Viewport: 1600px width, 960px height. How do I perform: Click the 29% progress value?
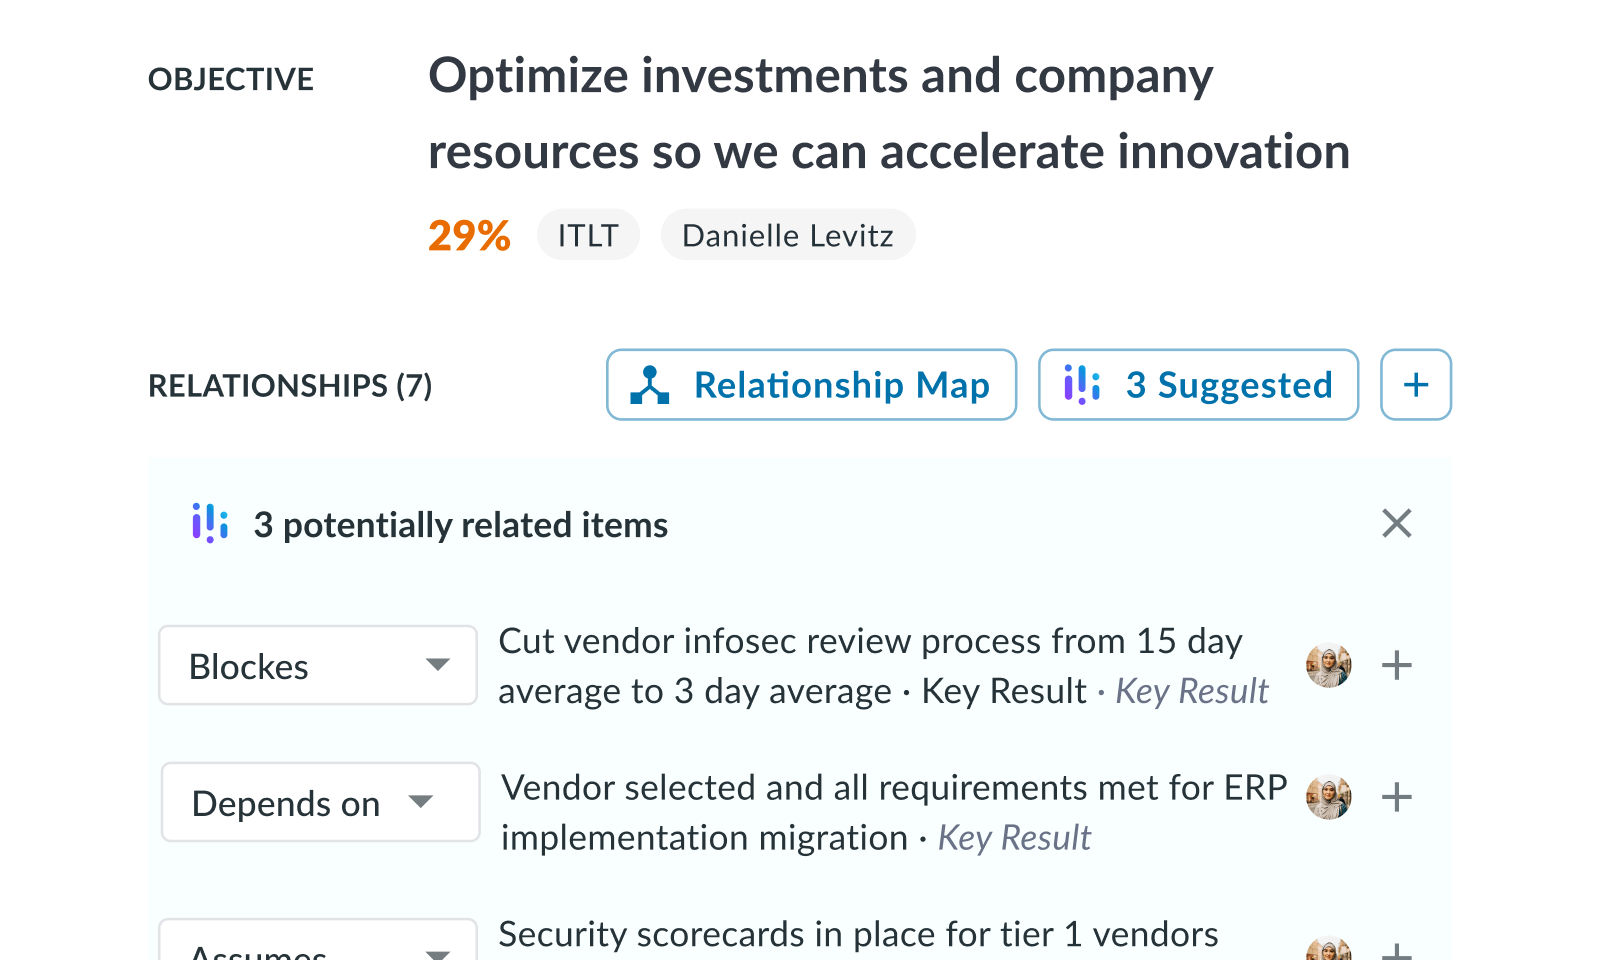tap(469, 236)
